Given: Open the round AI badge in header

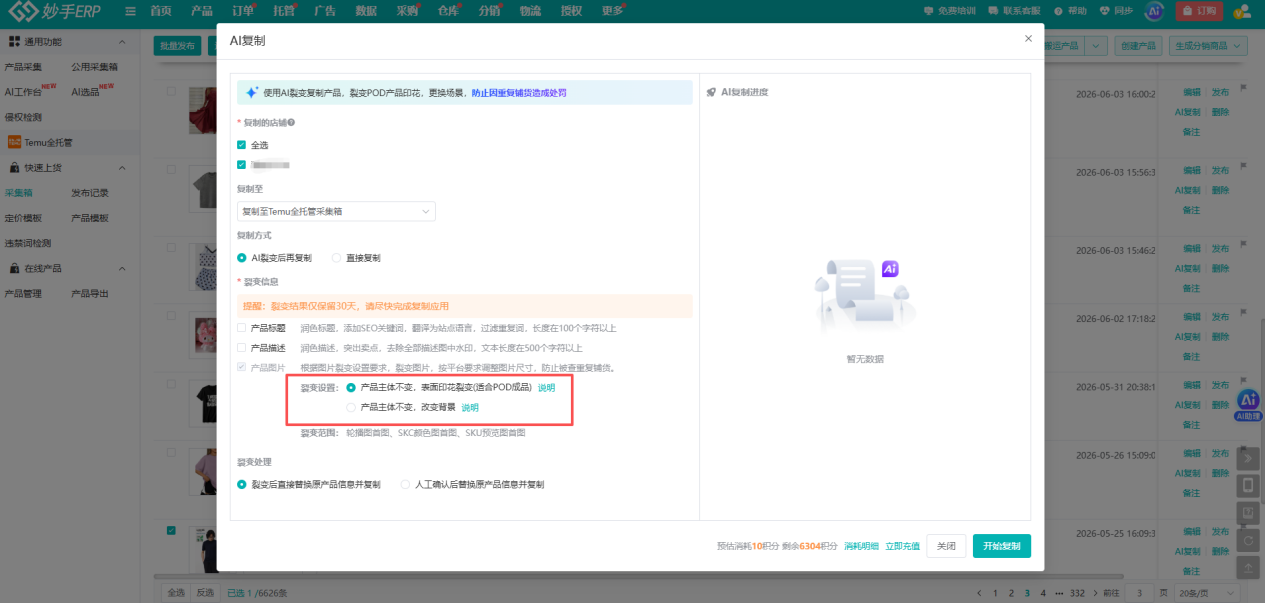Looking at the screenshot, I should [1155, 11].
